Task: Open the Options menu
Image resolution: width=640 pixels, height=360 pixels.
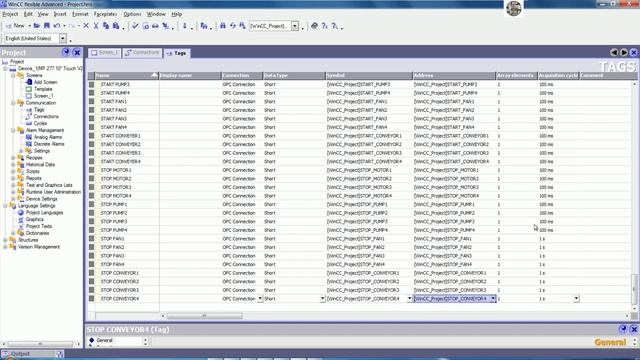Action: pos(132,14)
